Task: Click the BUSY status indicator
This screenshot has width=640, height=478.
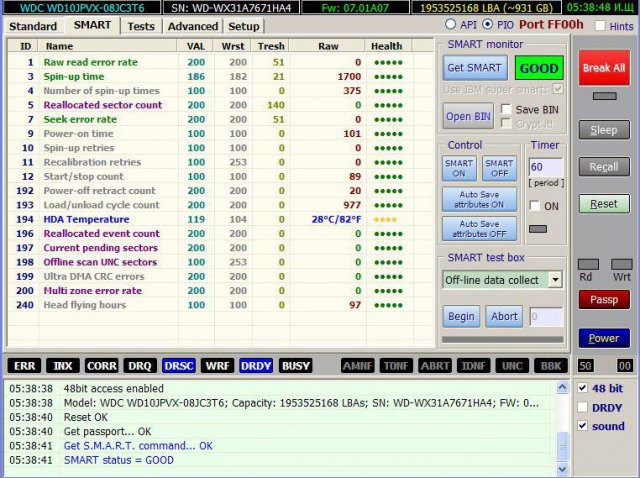Action: pos(295,366)
